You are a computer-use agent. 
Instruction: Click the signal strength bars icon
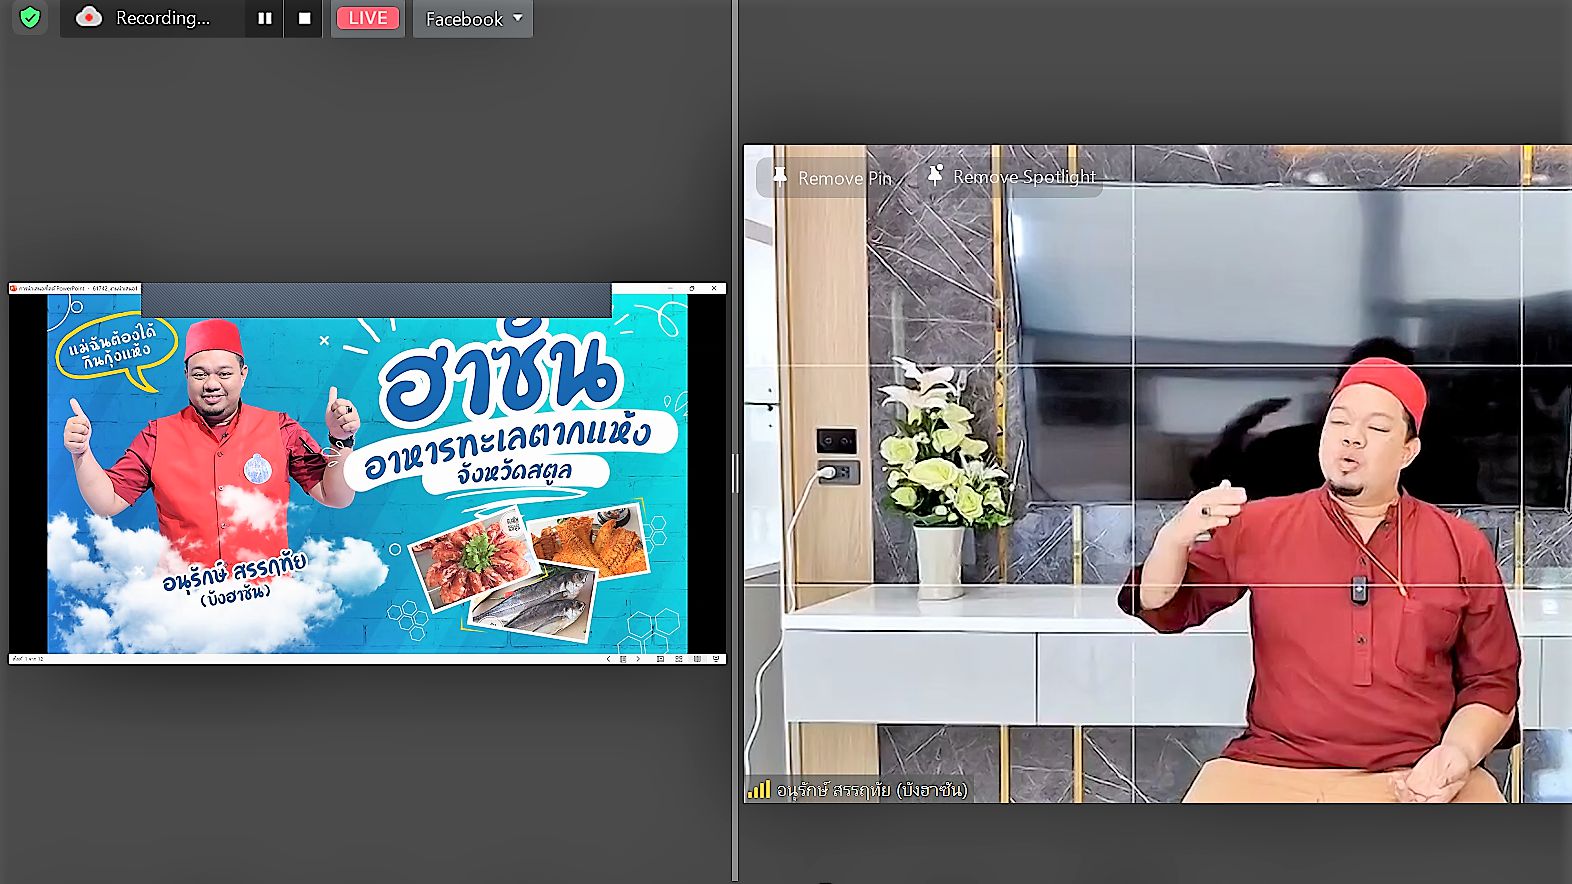(x=759, y=790)
